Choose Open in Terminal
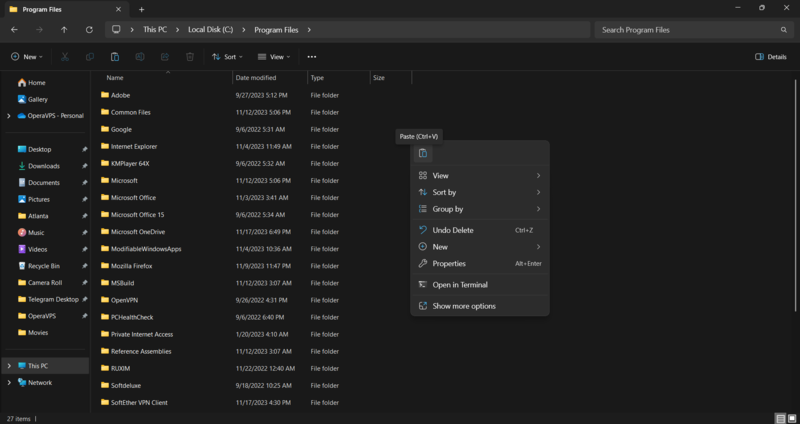Viewport: 800px width, 424px height. point(460,285)
